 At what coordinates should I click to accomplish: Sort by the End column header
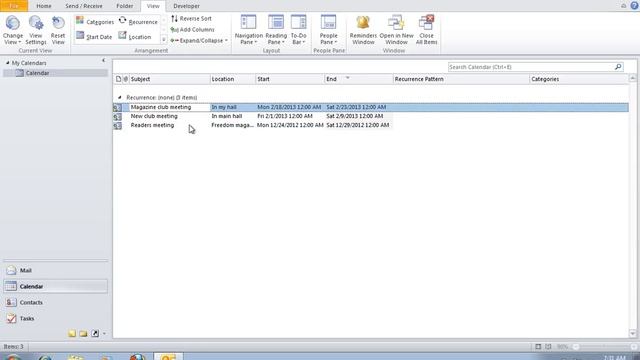tap(358, 79)
